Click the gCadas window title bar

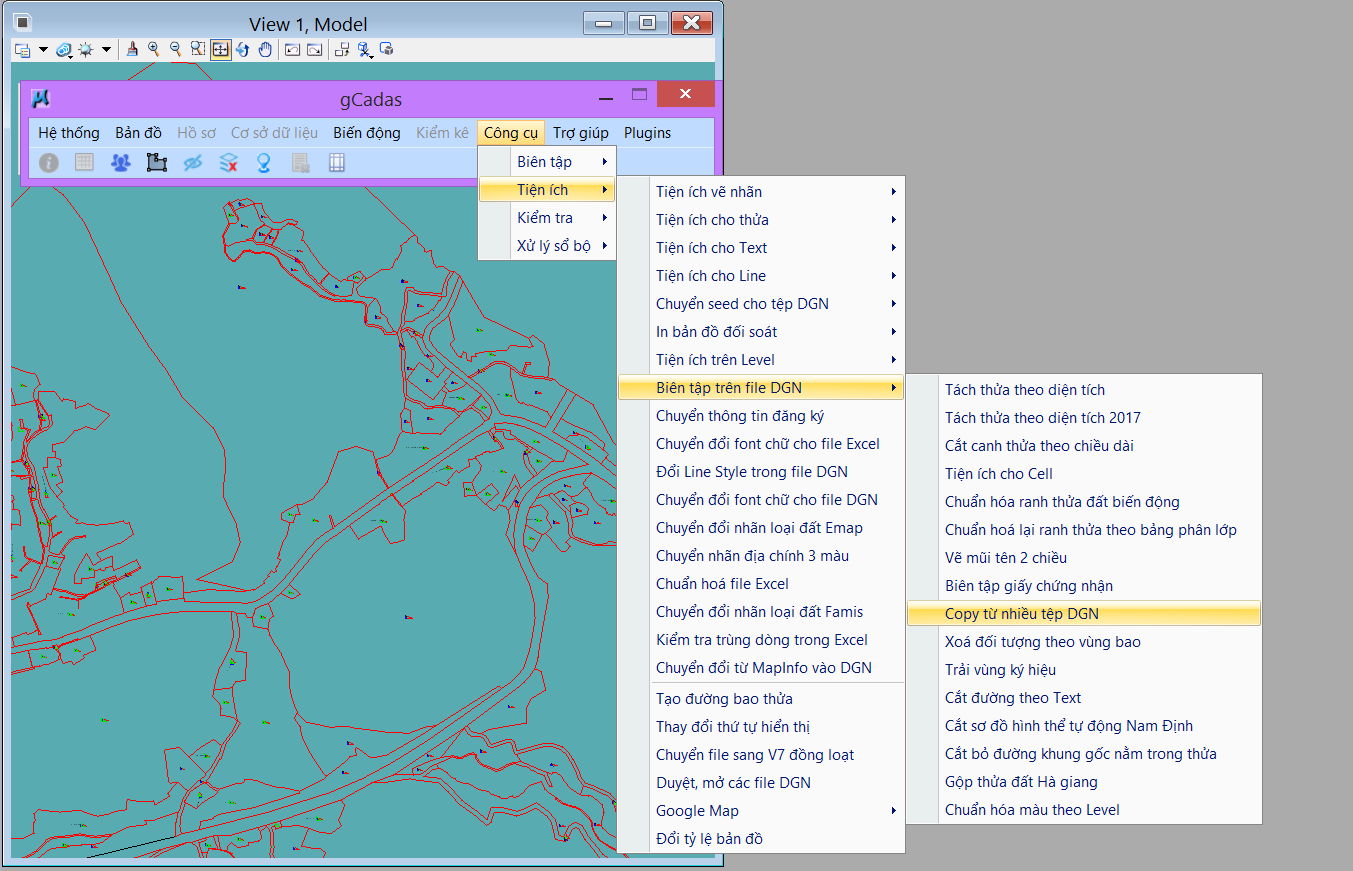(370, 99)
